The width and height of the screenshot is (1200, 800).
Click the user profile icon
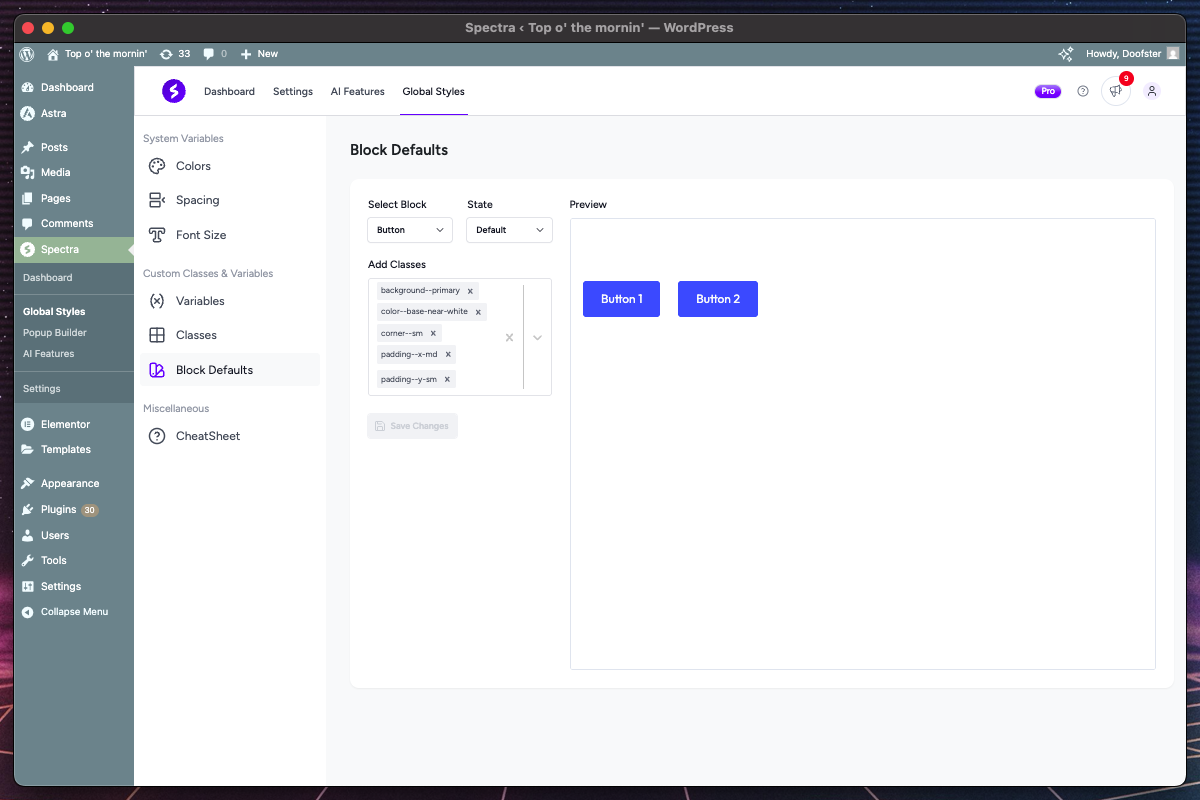(1151, 91)
